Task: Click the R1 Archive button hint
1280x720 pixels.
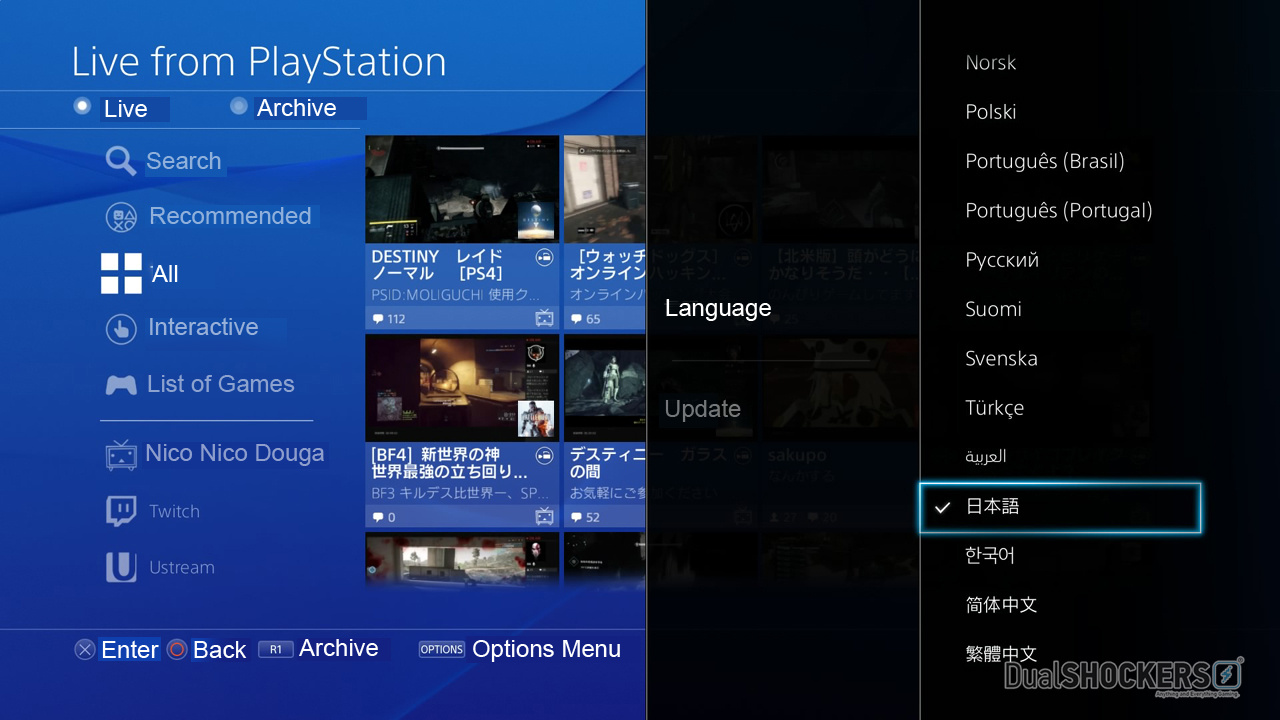Action: [x=318, y=648]
